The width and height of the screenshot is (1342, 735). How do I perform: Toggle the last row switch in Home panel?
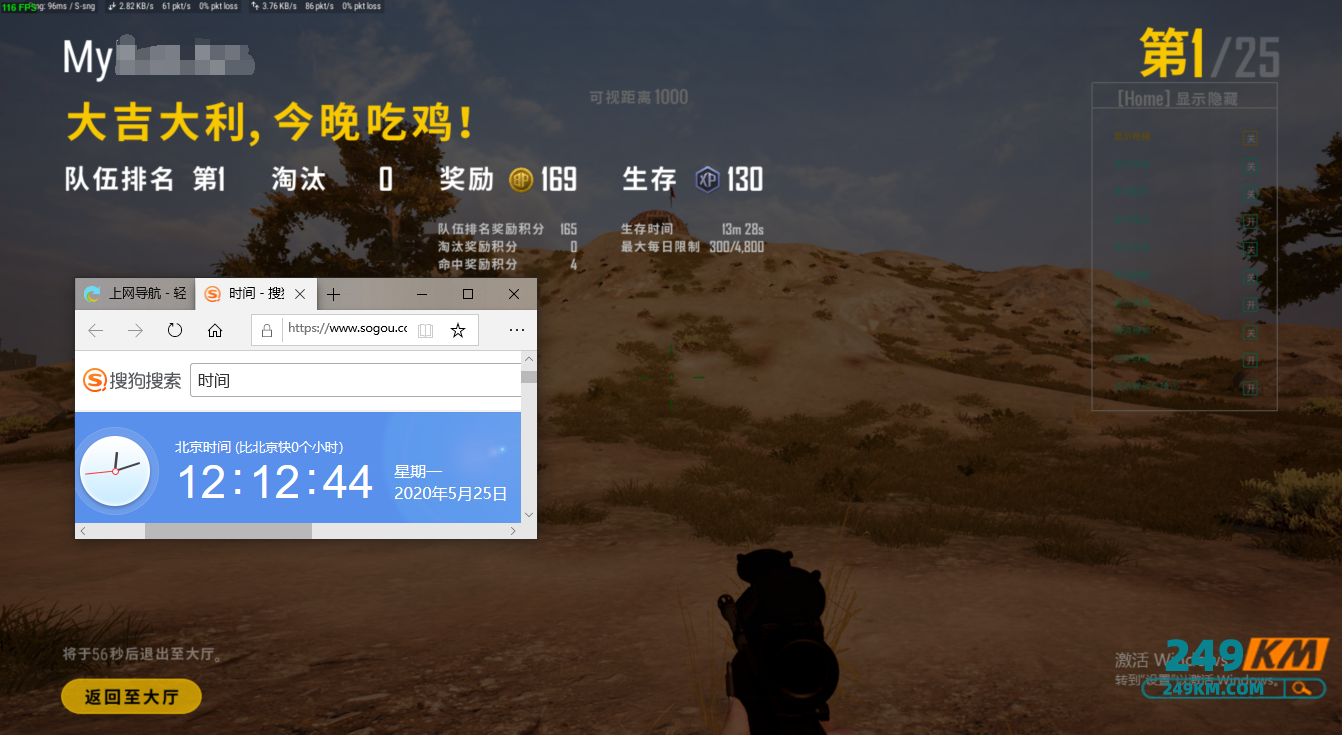click(x=1250, y=388)
